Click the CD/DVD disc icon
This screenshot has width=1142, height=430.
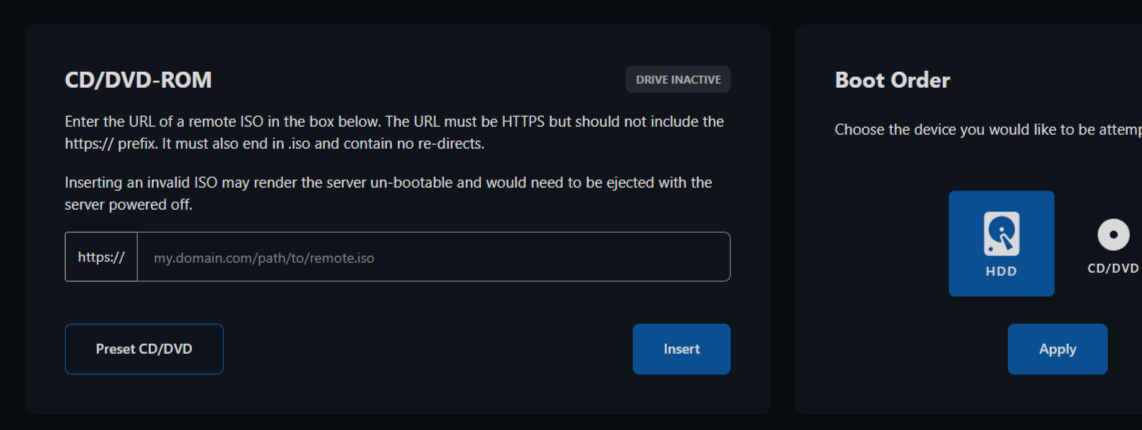click(1113, 236)
